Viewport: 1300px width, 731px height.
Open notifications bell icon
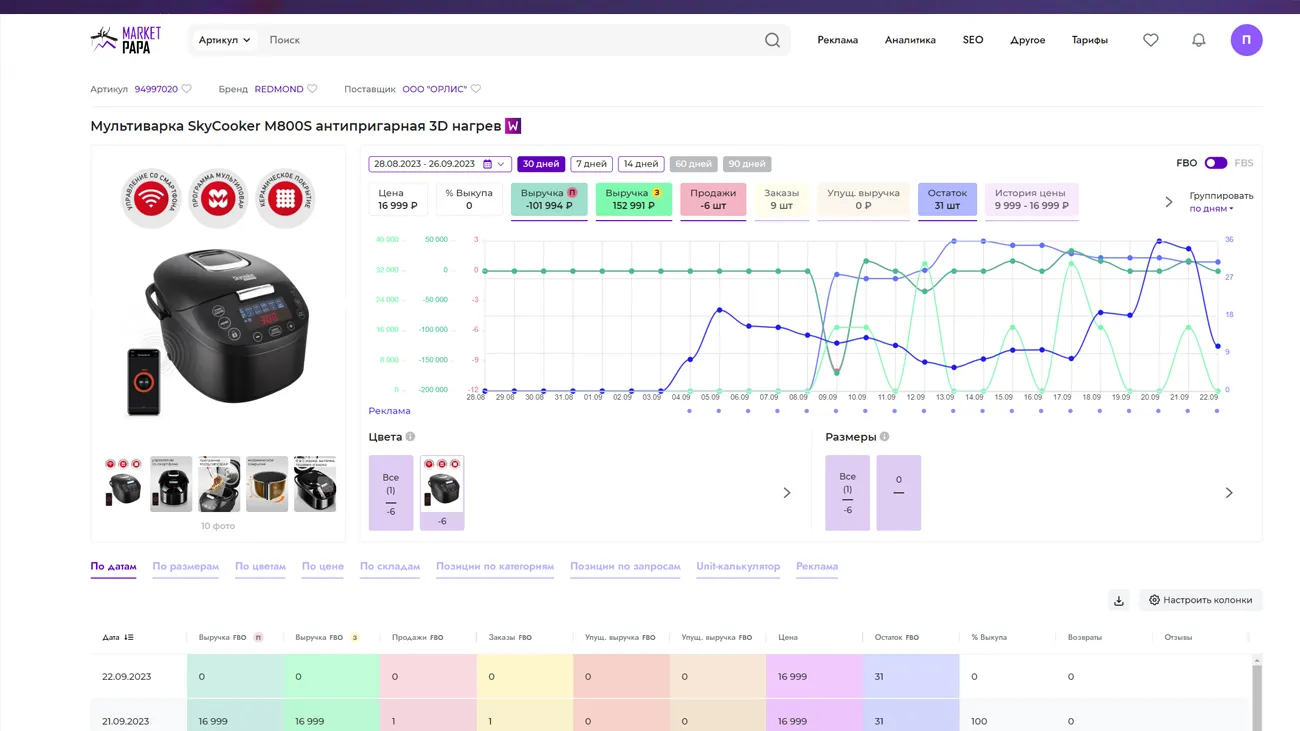pos(1198,40)
